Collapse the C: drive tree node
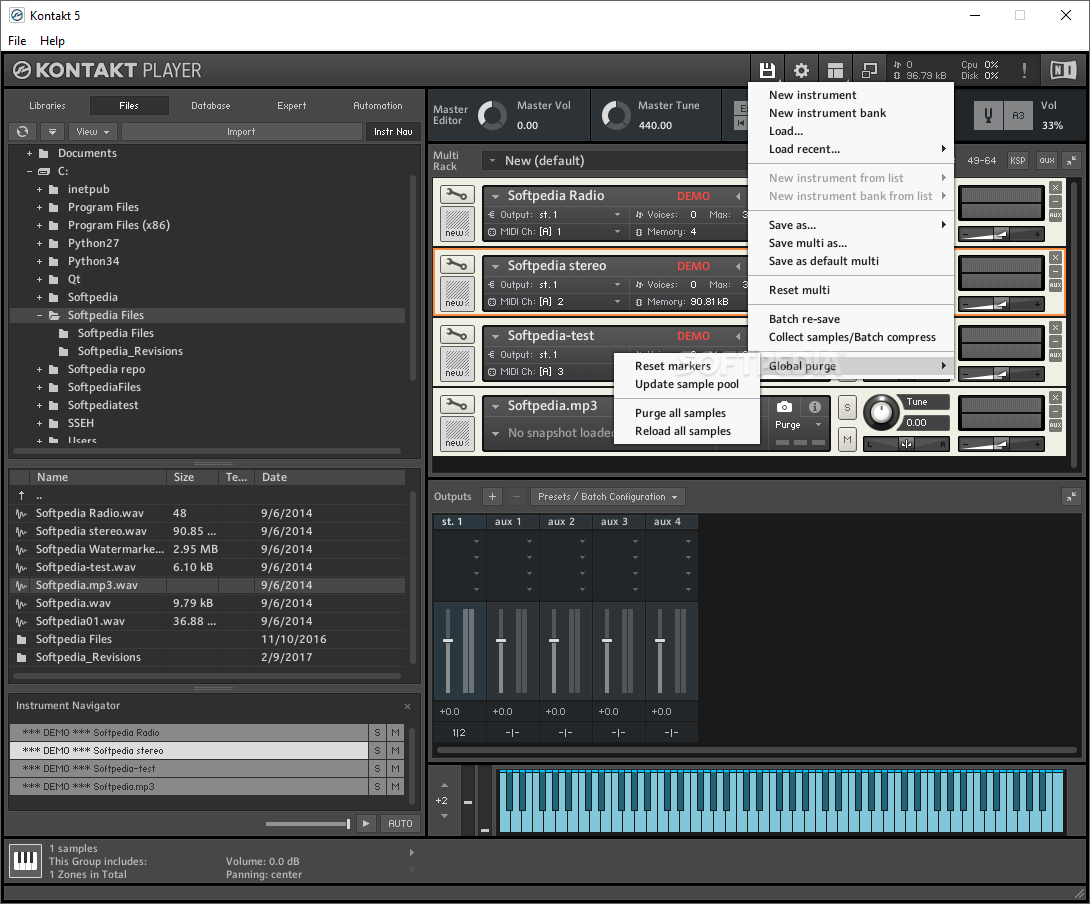Screen dimensions: 1090x904 coord(29,171)
